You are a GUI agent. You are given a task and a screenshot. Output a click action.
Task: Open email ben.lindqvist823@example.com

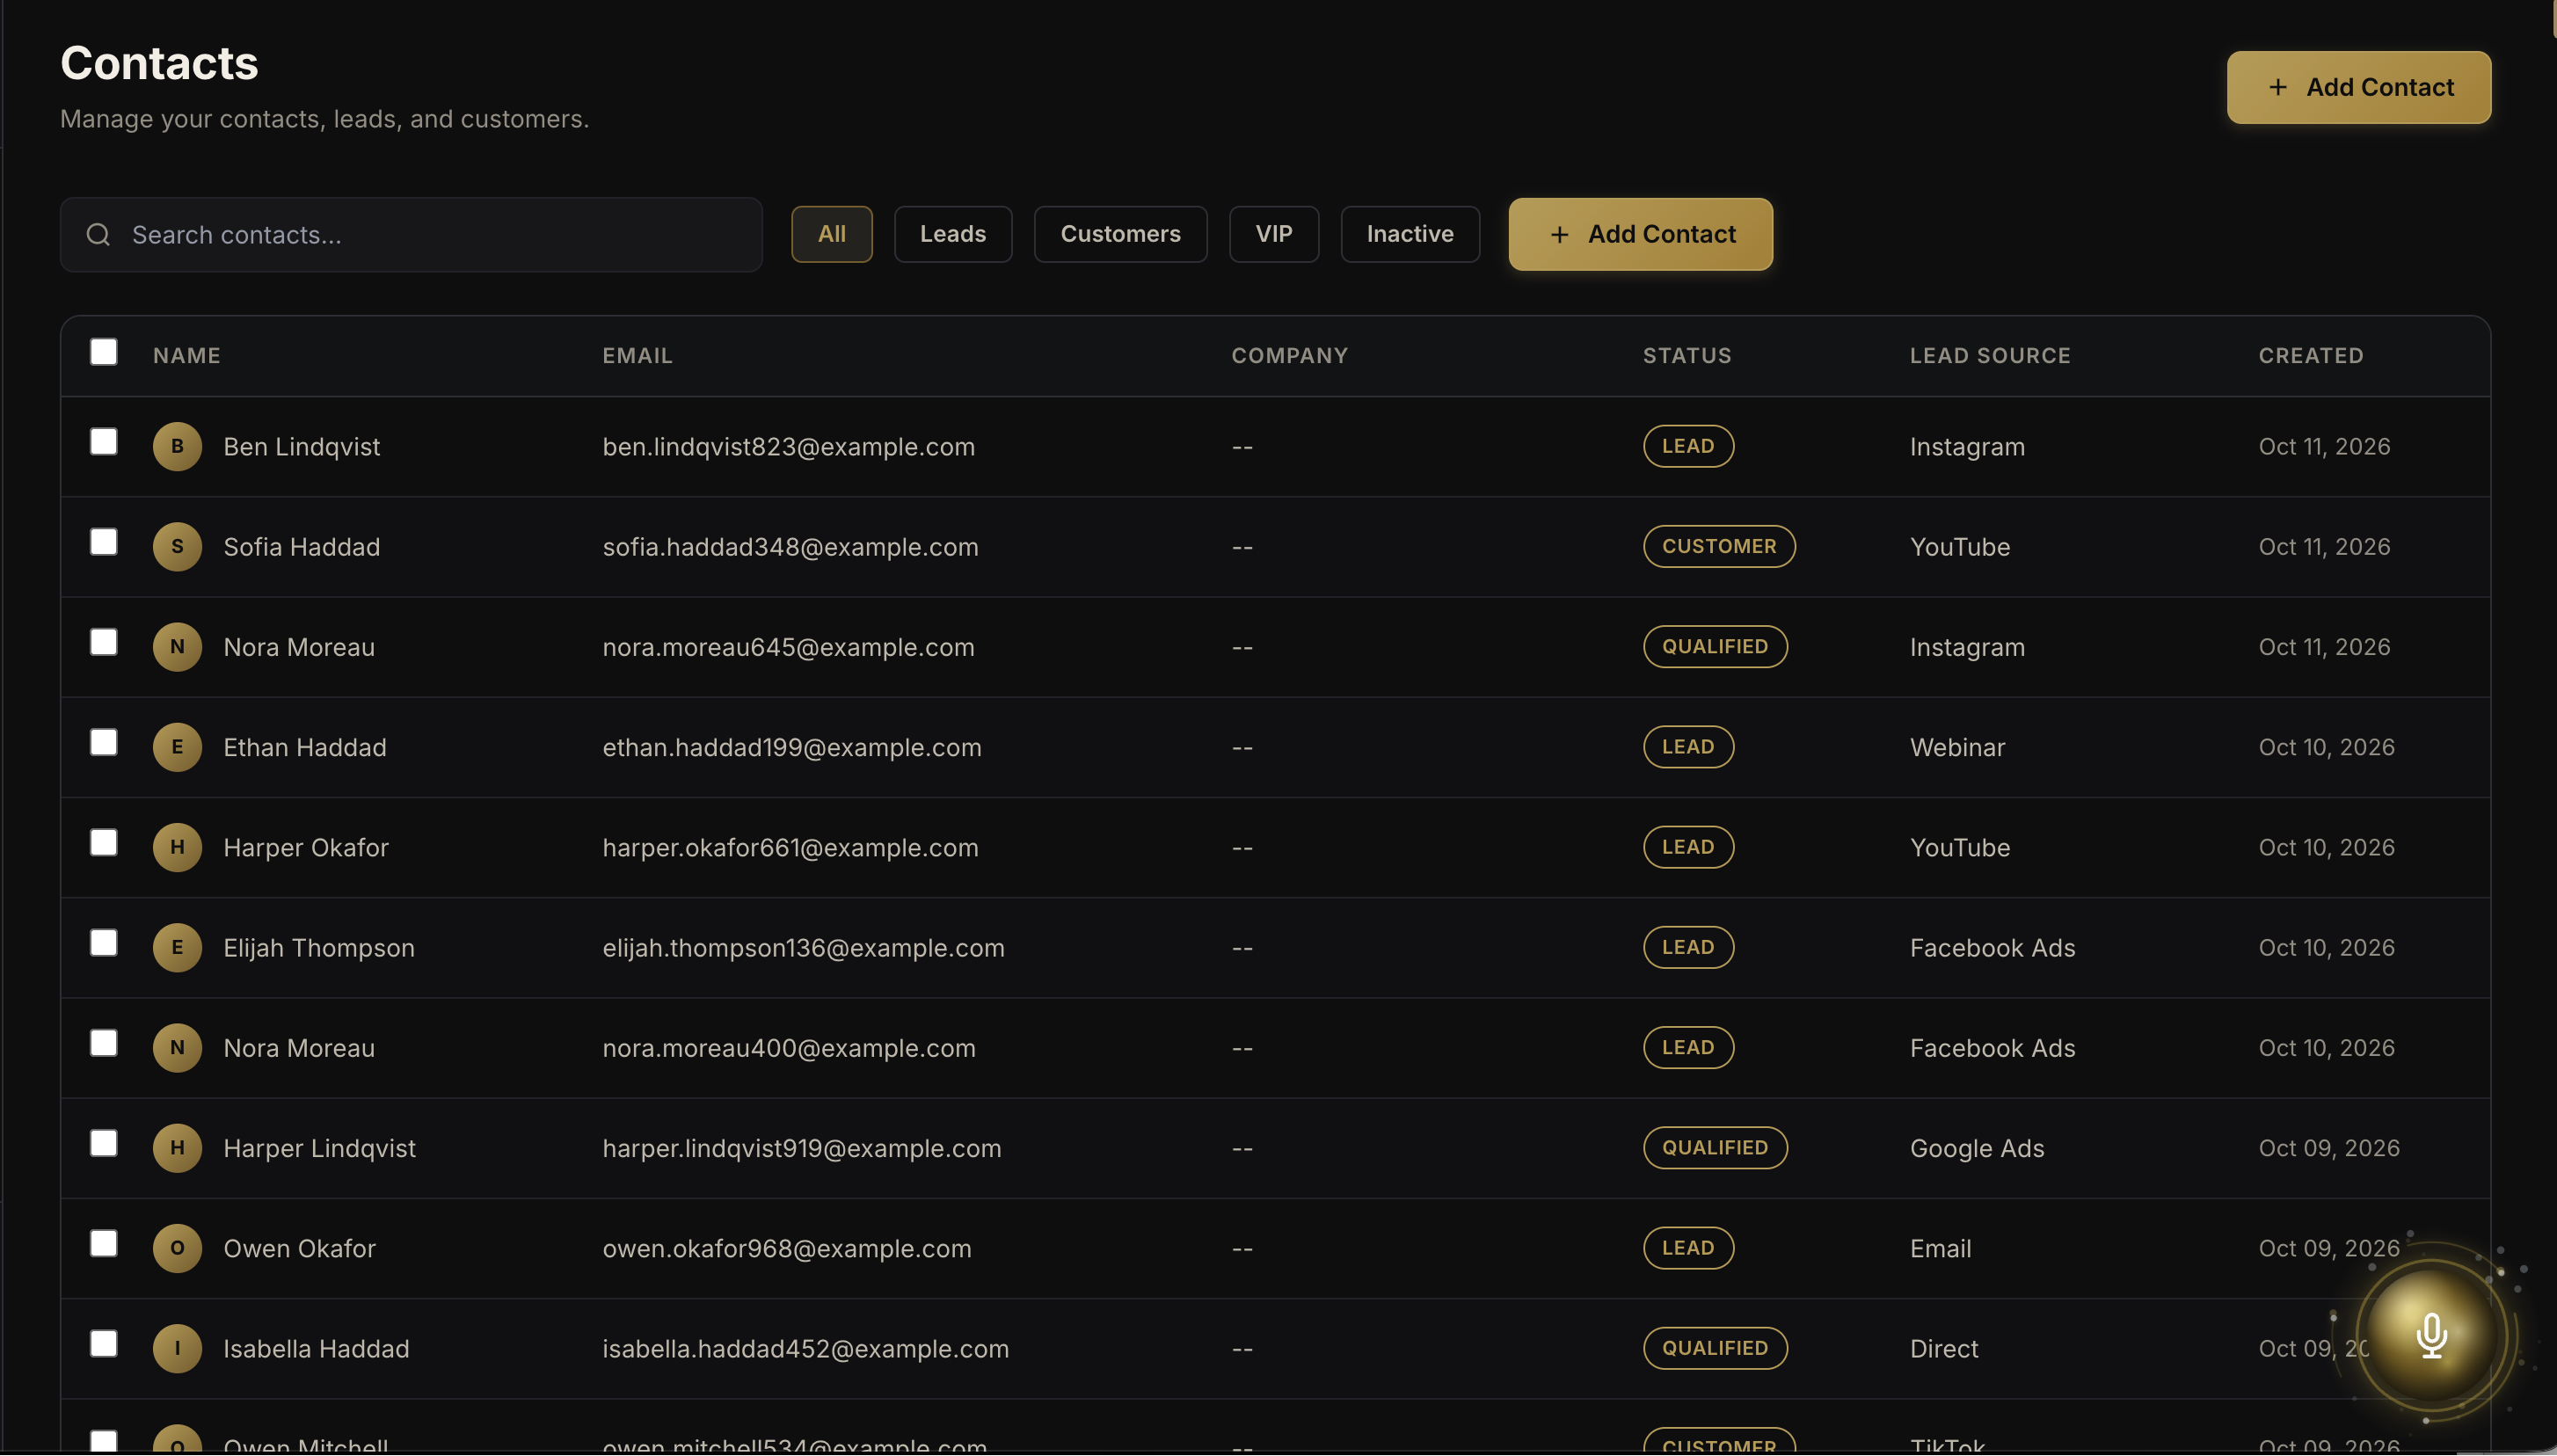(788, 447)
